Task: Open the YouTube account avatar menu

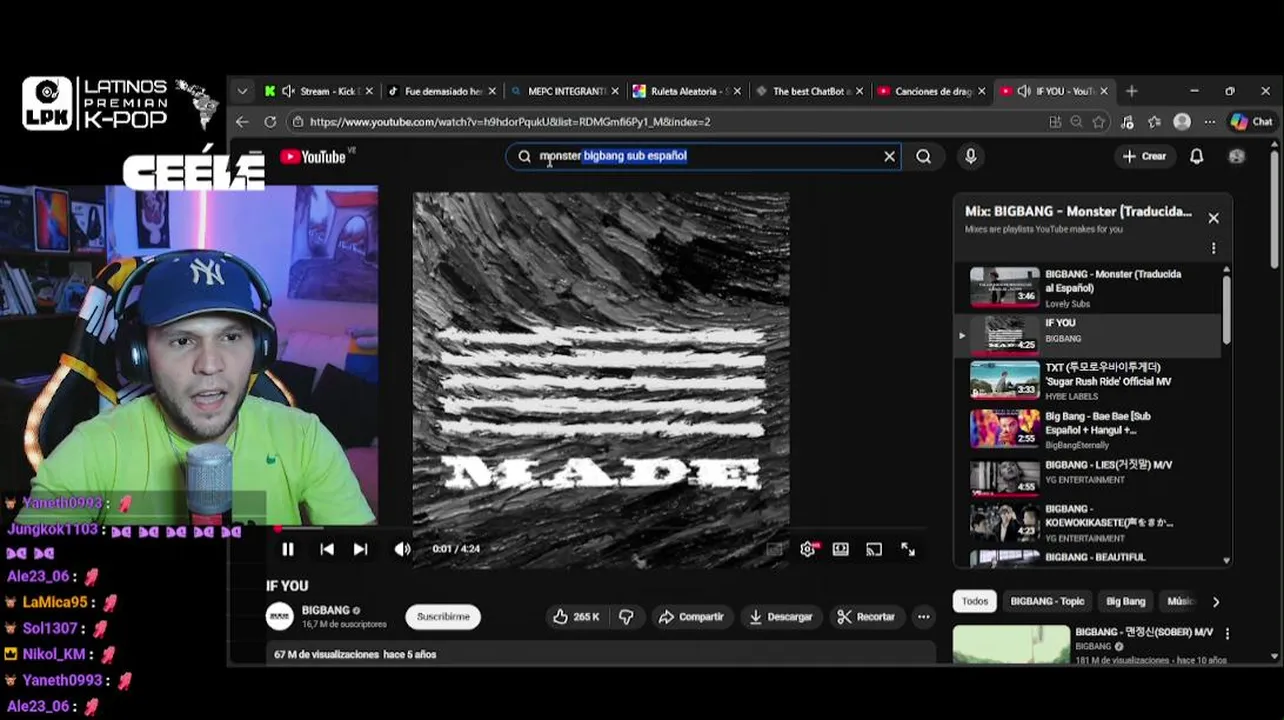Action: click(x=1237, y=156)
